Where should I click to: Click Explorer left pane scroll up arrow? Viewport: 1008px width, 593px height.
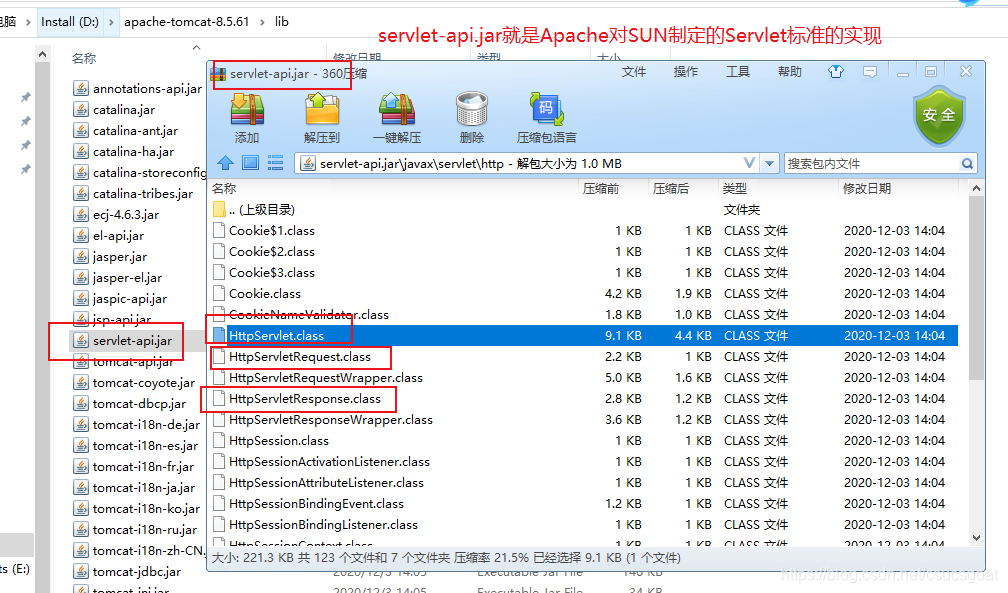coord(42,55)
